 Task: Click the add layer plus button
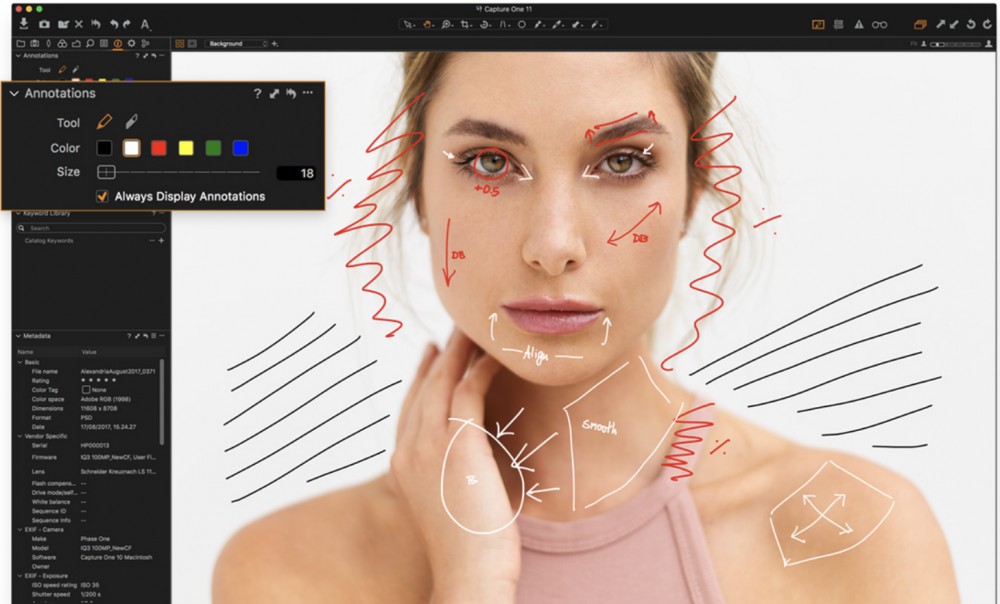point(275,43)
